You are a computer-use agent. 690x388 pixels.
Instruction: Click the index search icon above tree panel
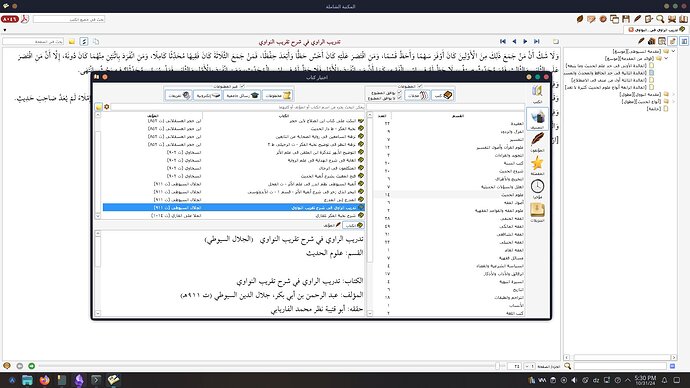click(x=662, y=41)
